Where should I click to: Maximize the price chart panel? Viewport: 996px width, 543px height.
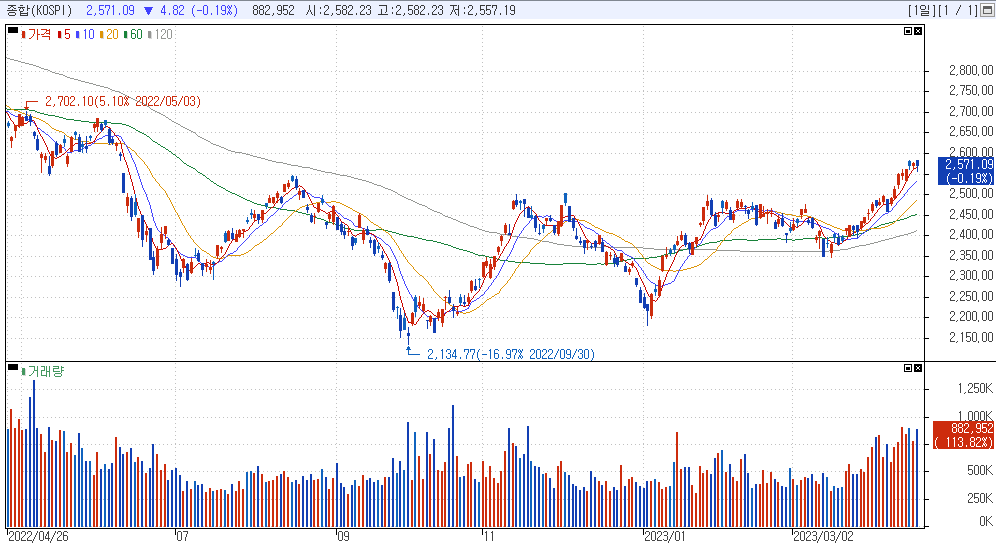click(908, 31)
